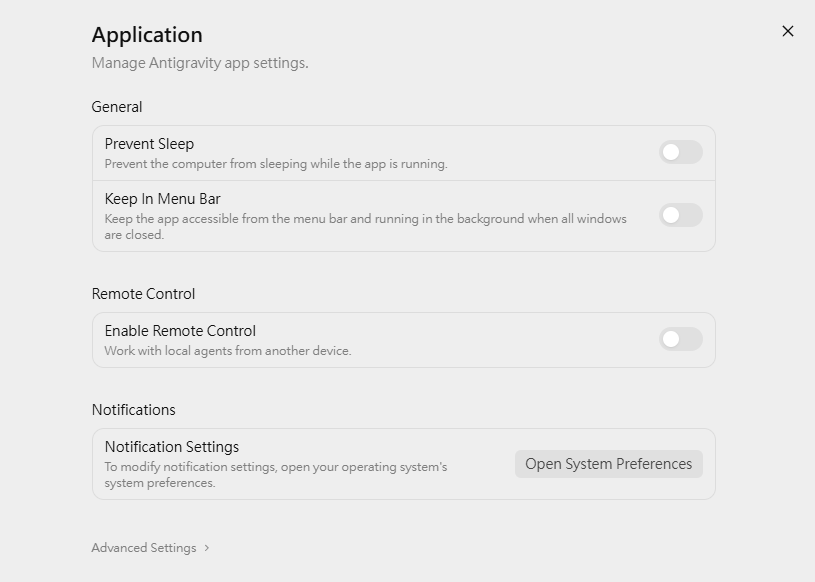815x582 pixels.
Task: Toggle the Prevent Sleep switch
Action: pyautogui.click(x=681, y=152)
